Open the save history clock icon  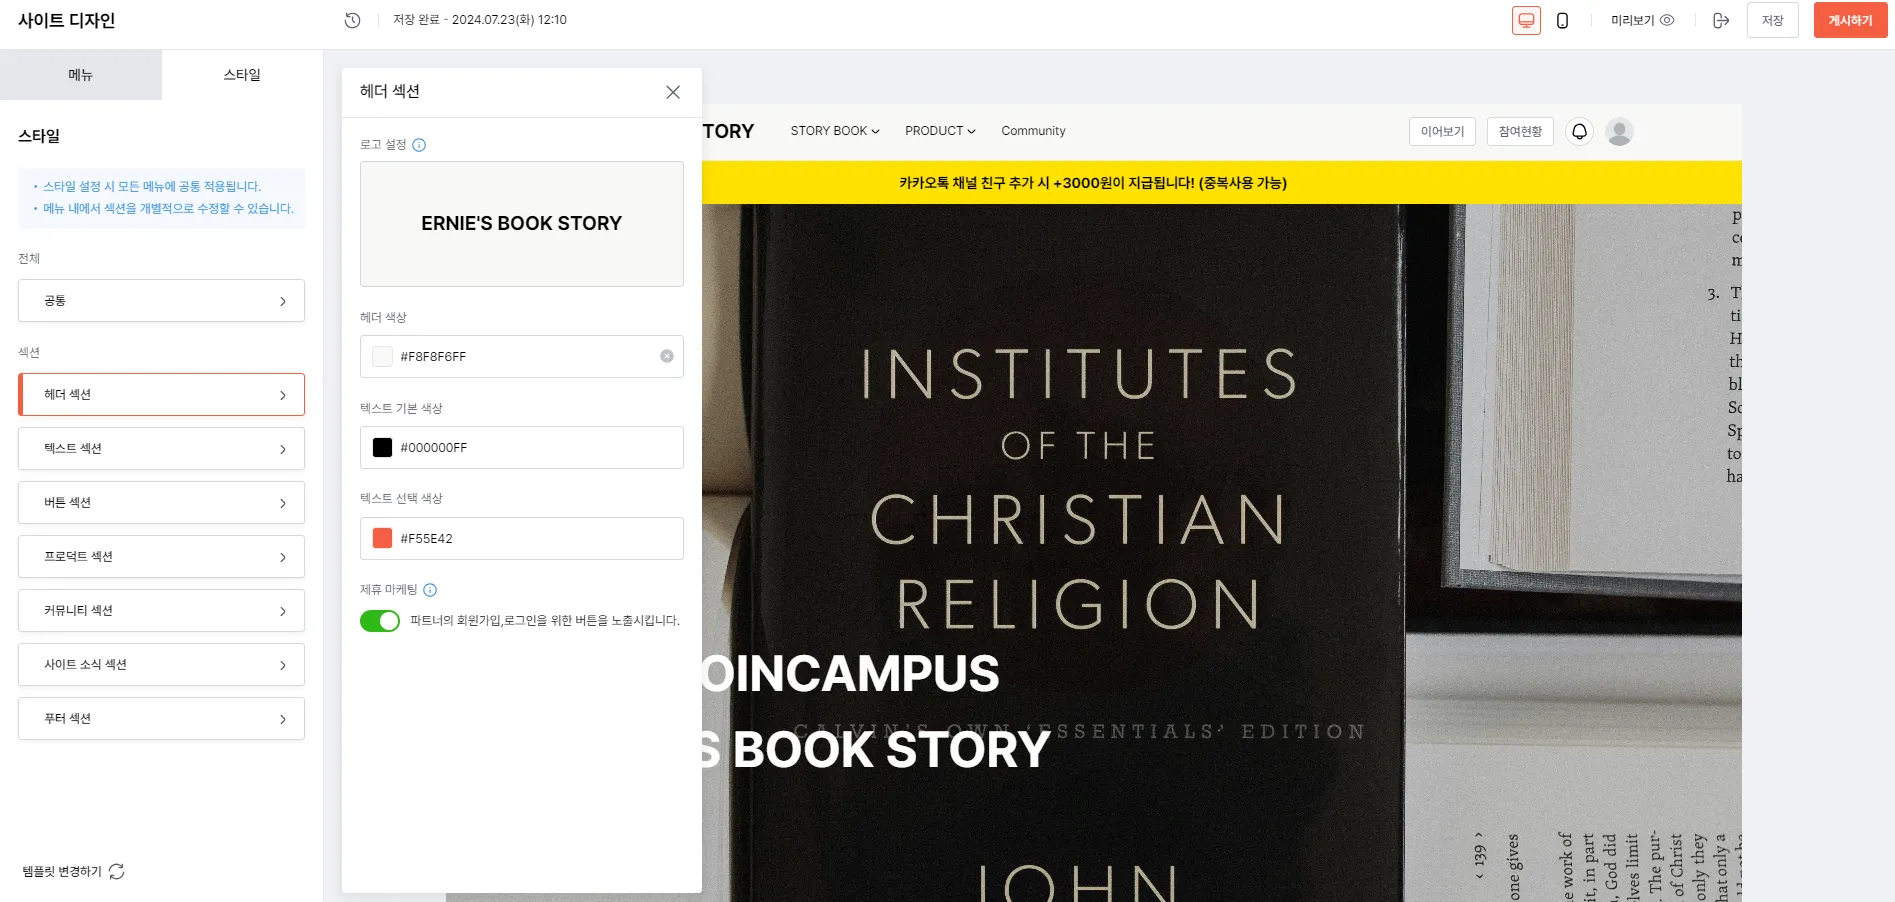tap(352, 20)
